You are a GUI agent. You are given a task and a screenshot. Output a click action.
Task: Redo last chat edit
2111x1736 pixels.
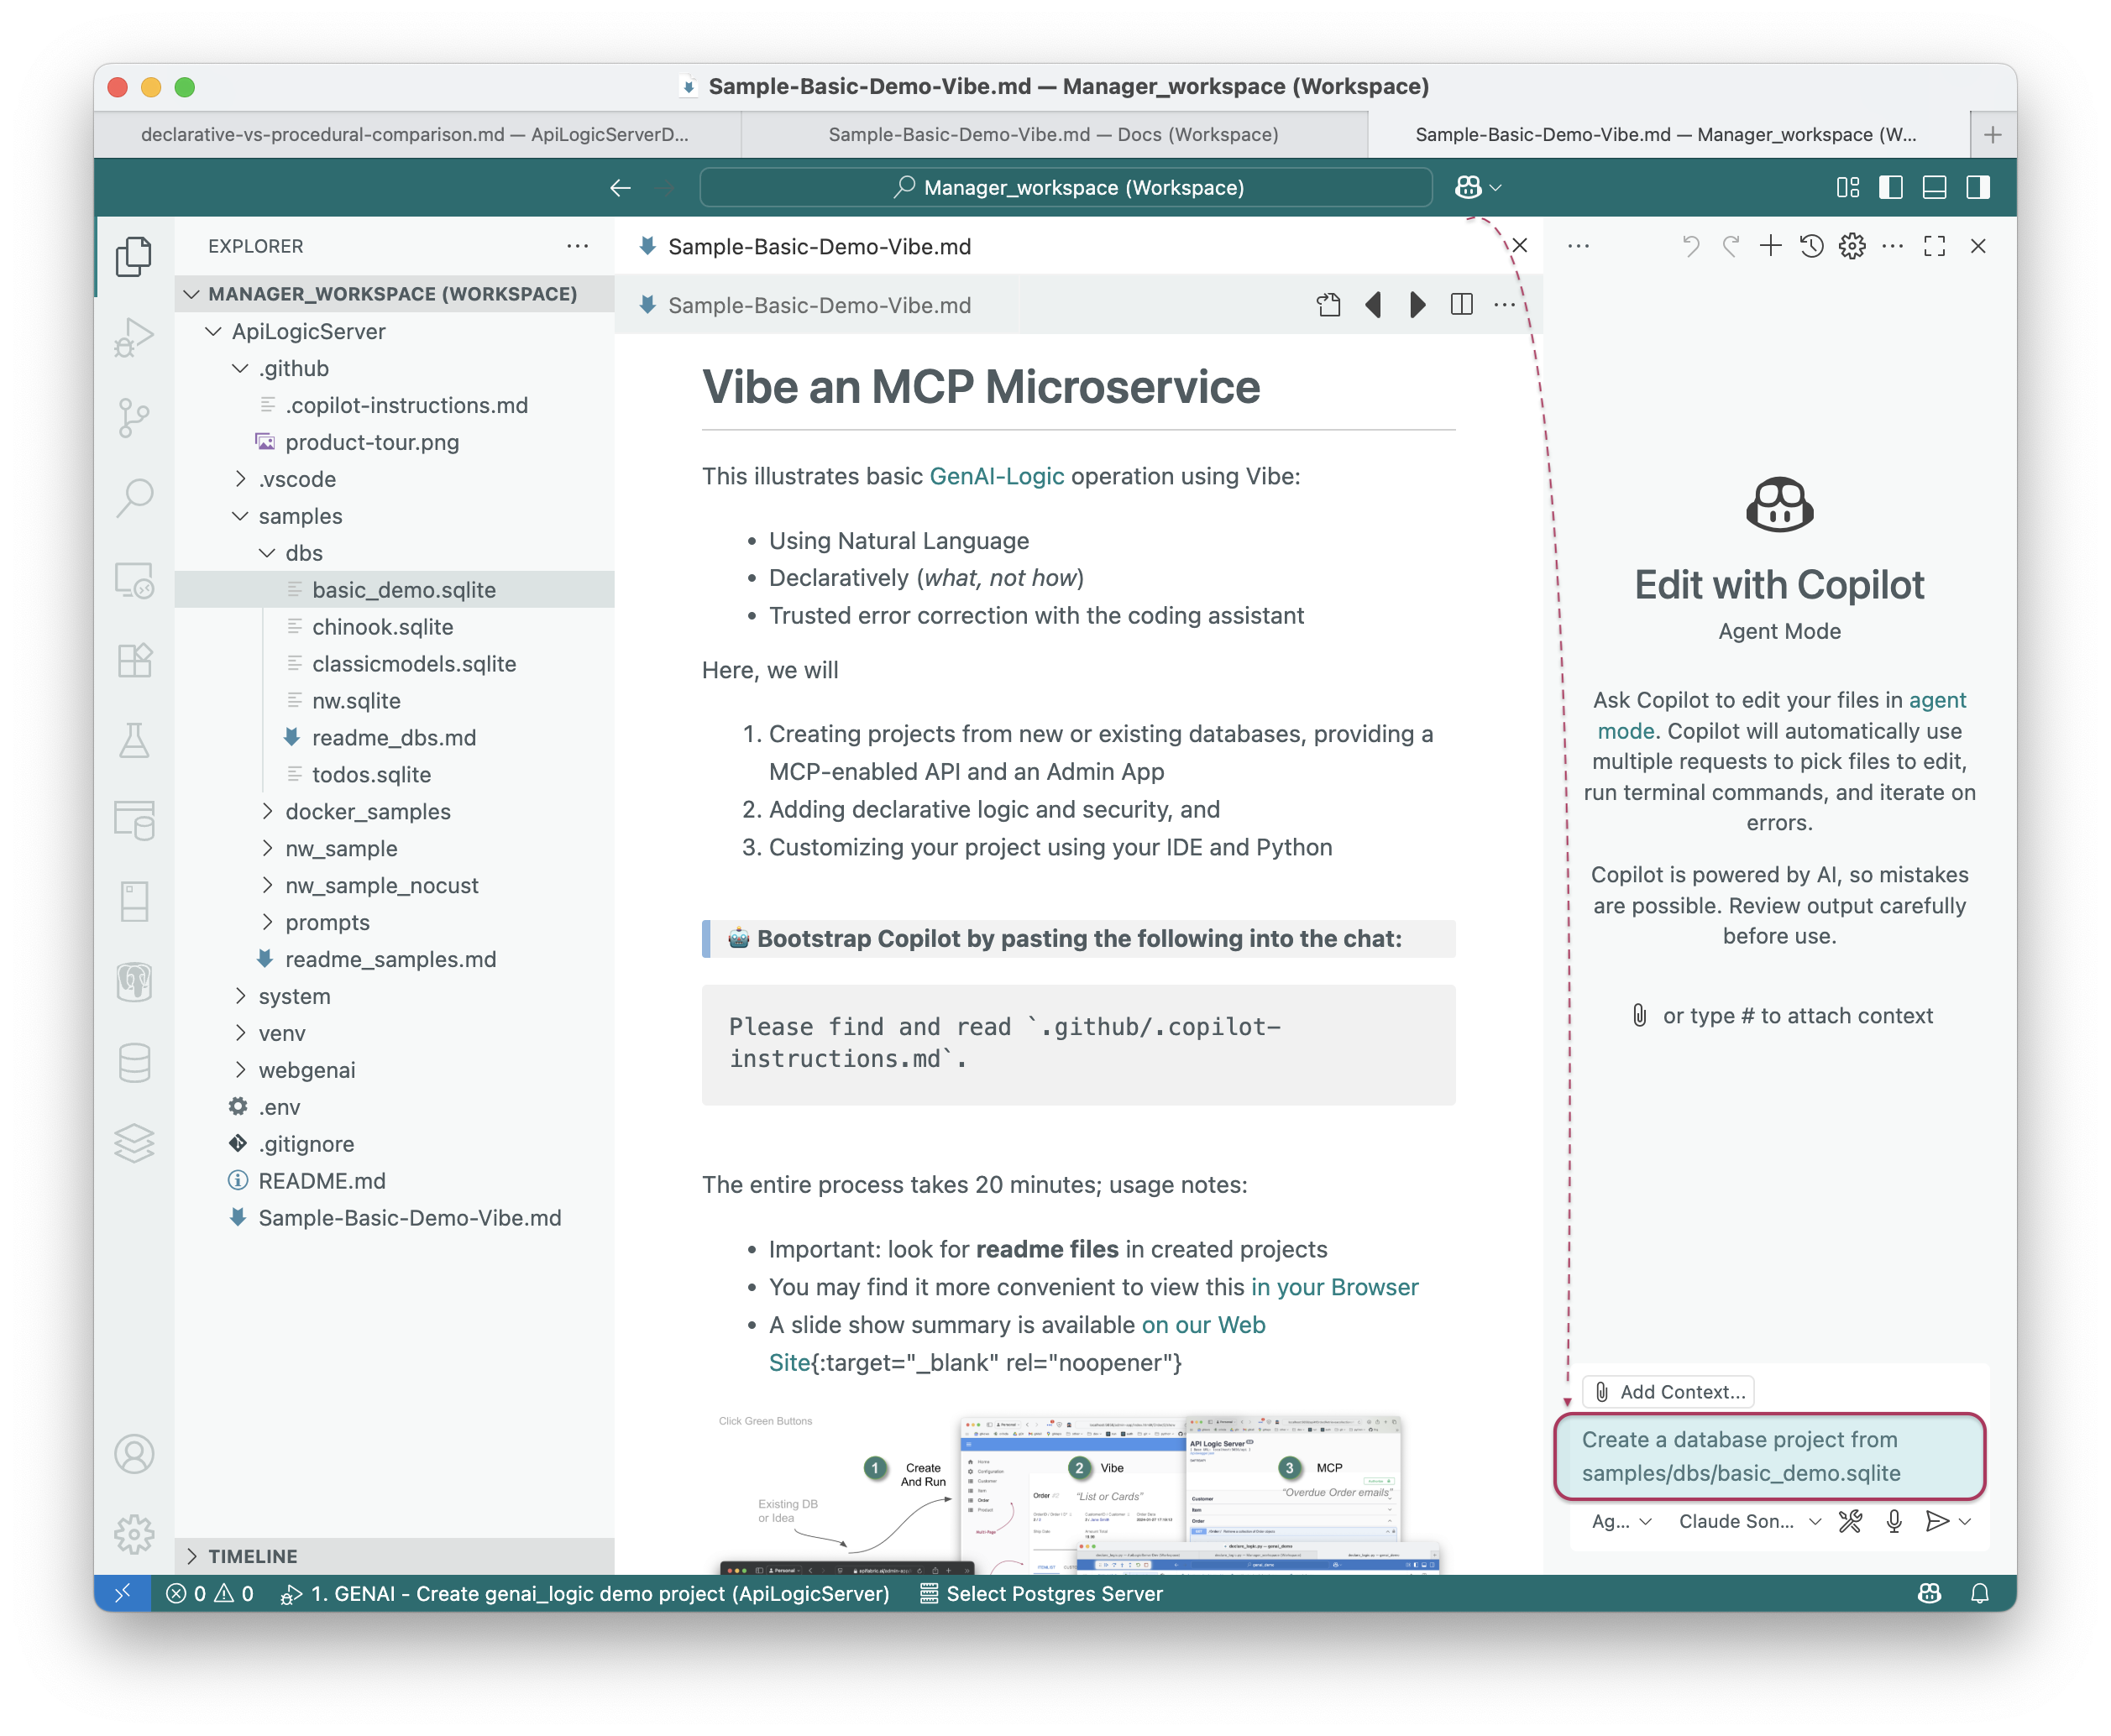1730,246
